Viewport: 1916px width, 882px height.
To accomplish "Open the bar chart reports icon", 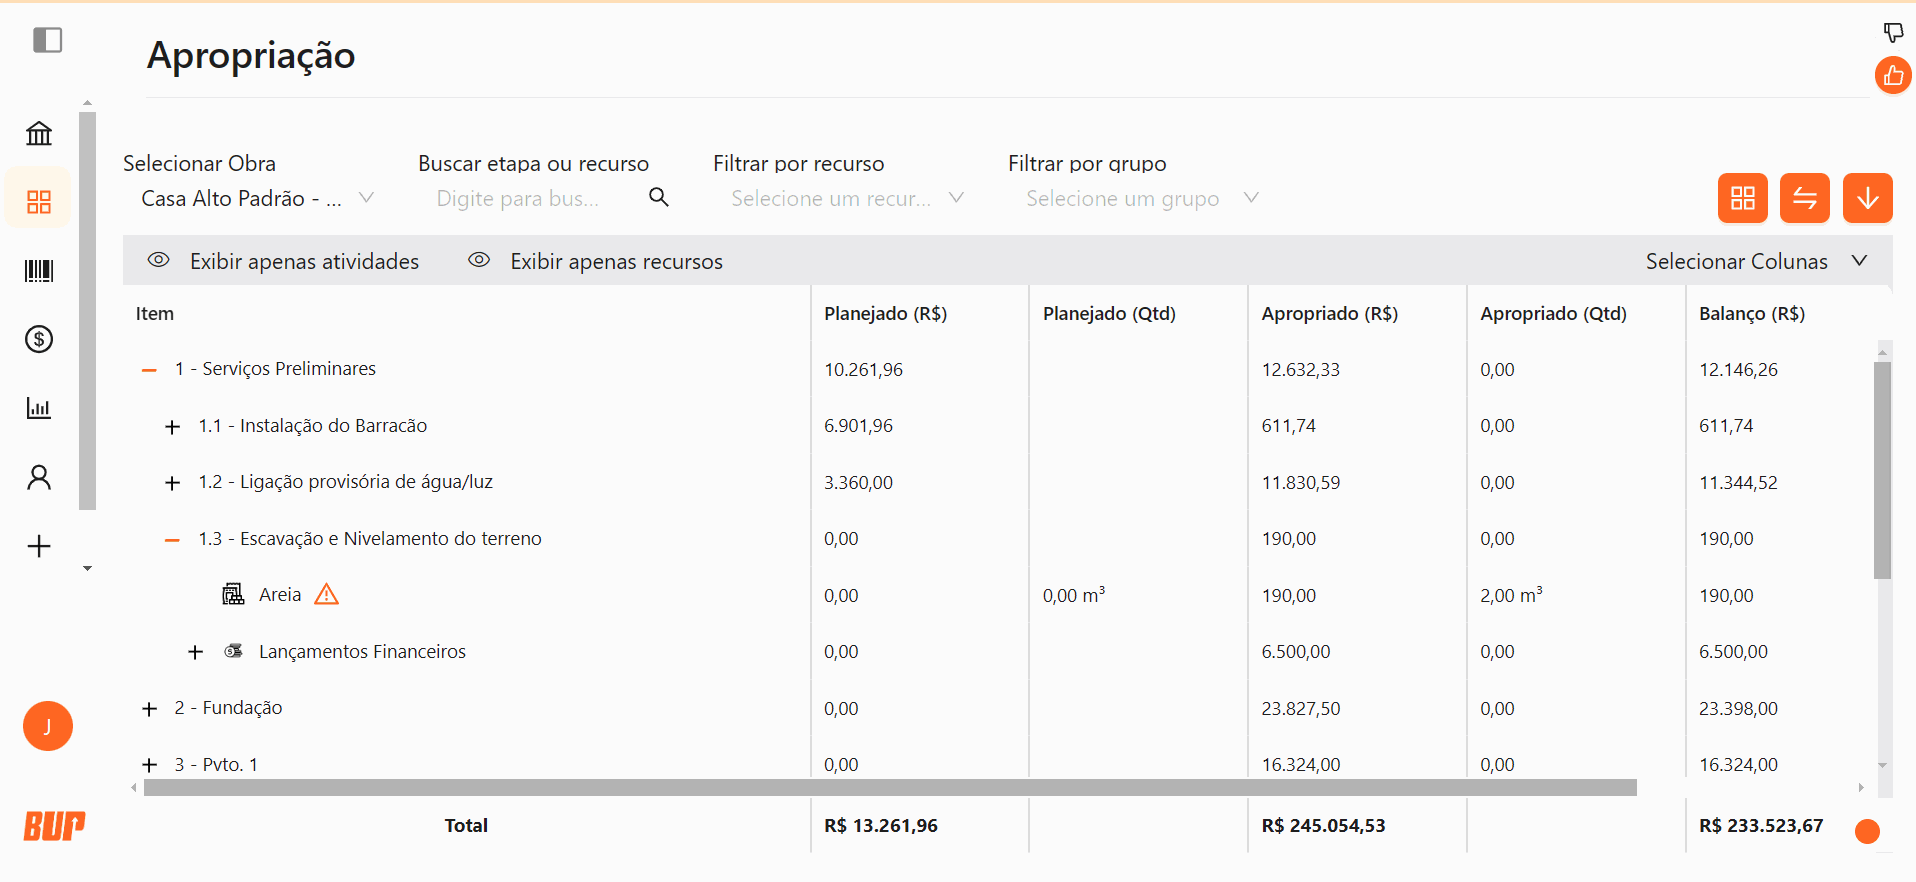I will pos(39,408).
